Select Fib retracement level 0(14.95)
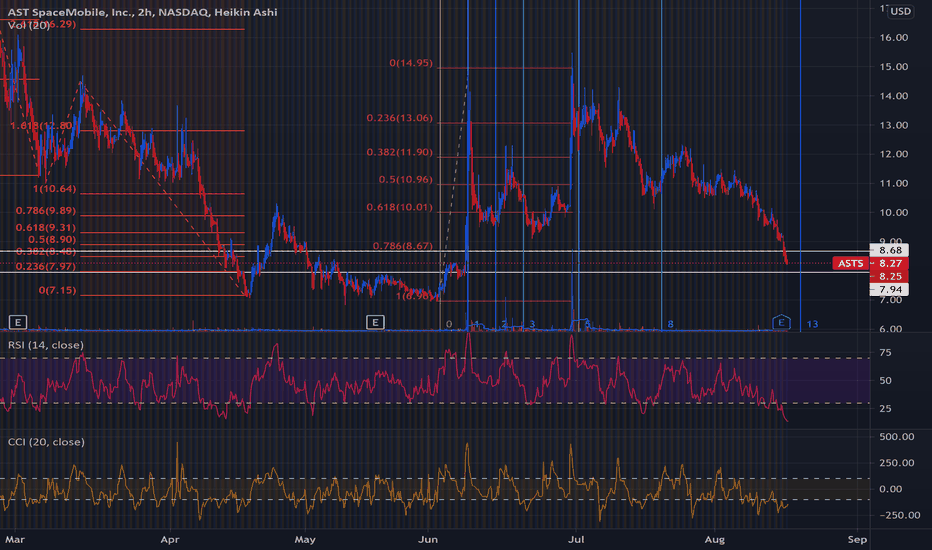The width and height of the screenshot is (932, 550). point(411,63)
